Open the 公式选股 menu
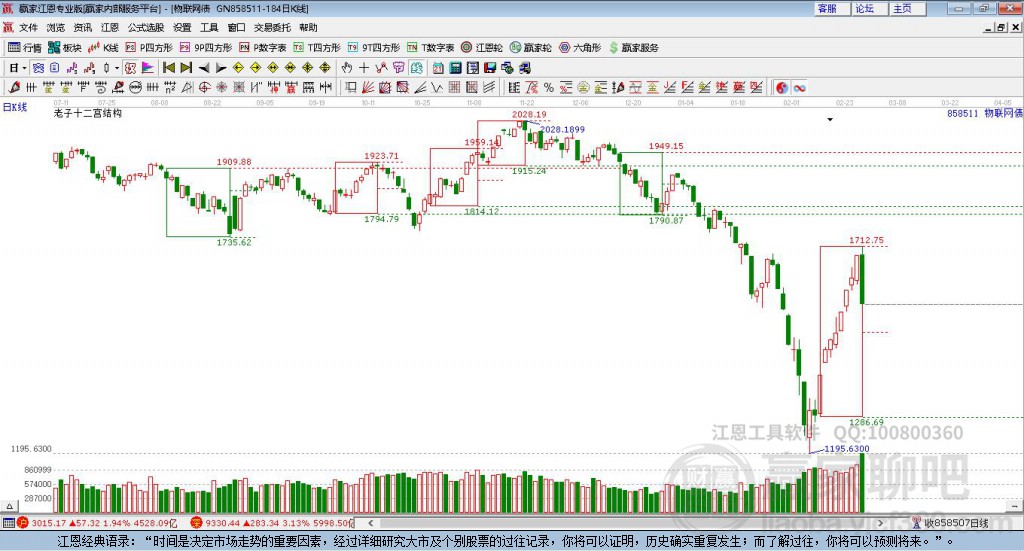1024x551 pixels. pos(146,27)
